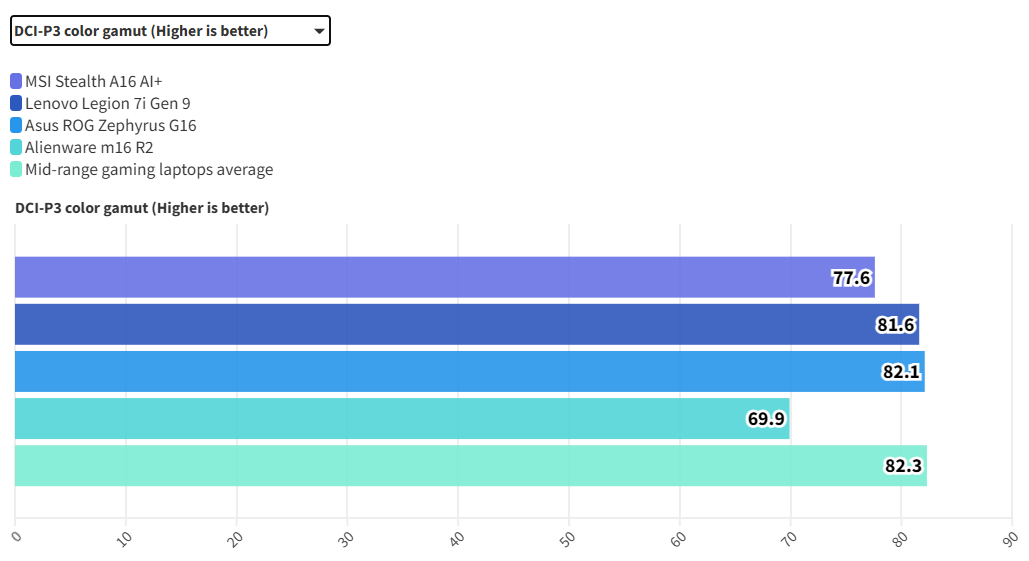
Task: Click the Alienware m16 R2 legend swatch
Action: coord(16,147)
